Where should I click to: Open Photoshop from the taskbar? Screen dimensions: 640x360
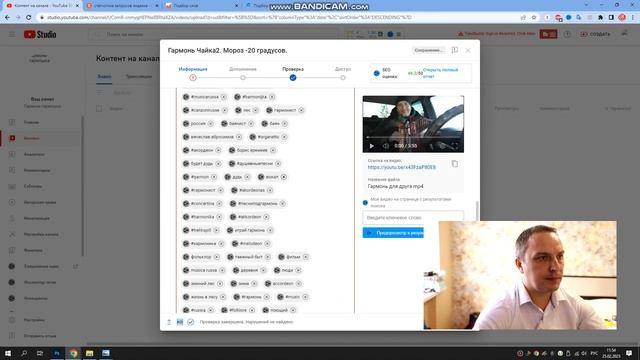point(57,353)
